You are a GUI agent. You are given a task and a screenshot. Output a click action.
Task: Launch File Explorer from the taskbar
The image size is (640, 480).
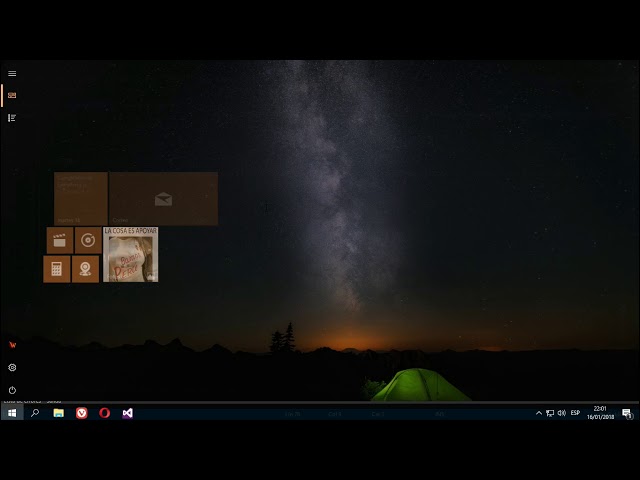[58, 413]
